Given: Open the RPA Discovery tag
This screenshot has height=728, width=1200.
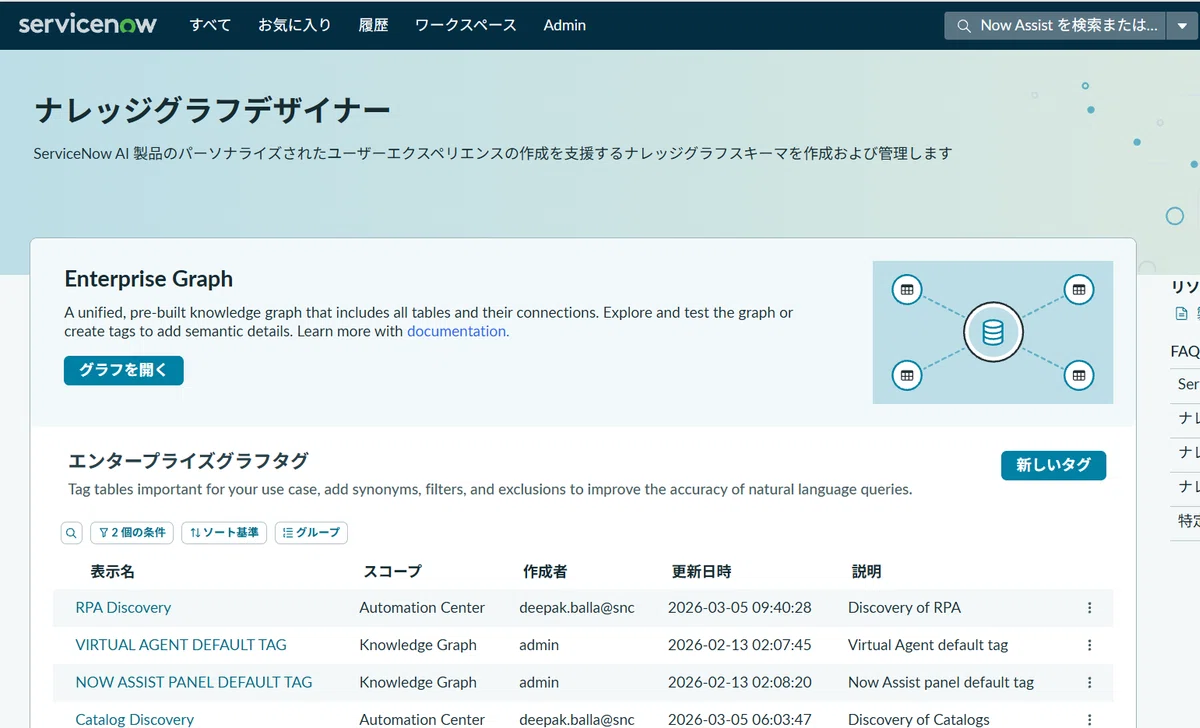Looking at the screenshot, I should (x=123, y=607).
